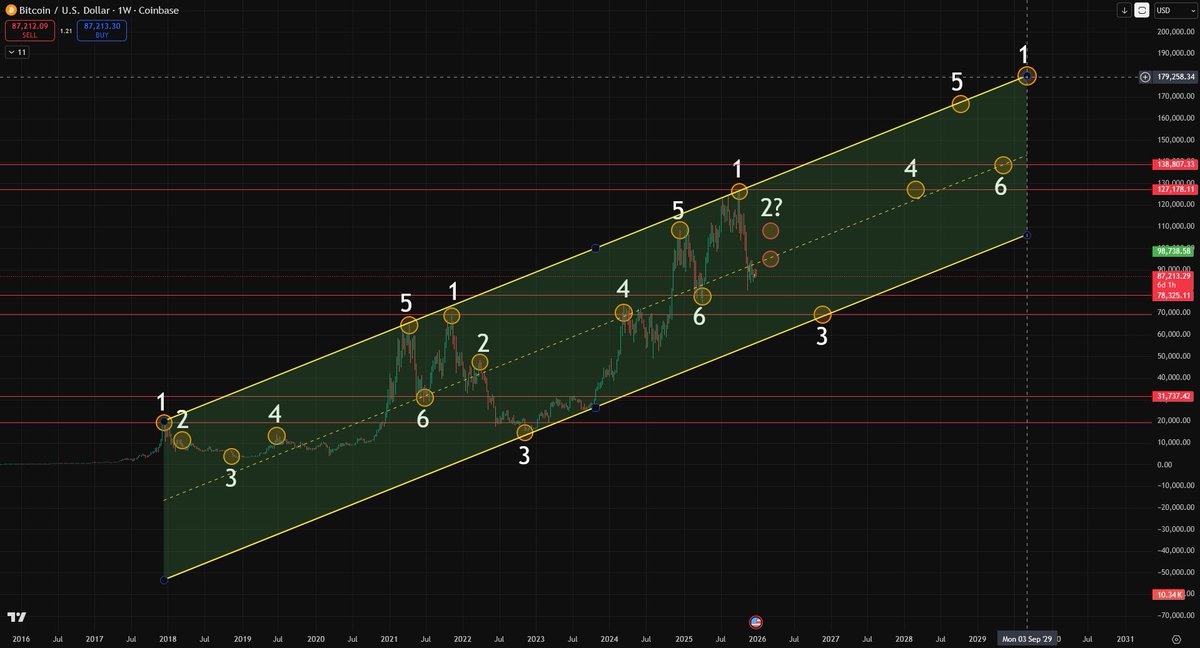1200x648 pixels.
Task: Select the 127,178.11 red price label
Action: point(1173,188)
